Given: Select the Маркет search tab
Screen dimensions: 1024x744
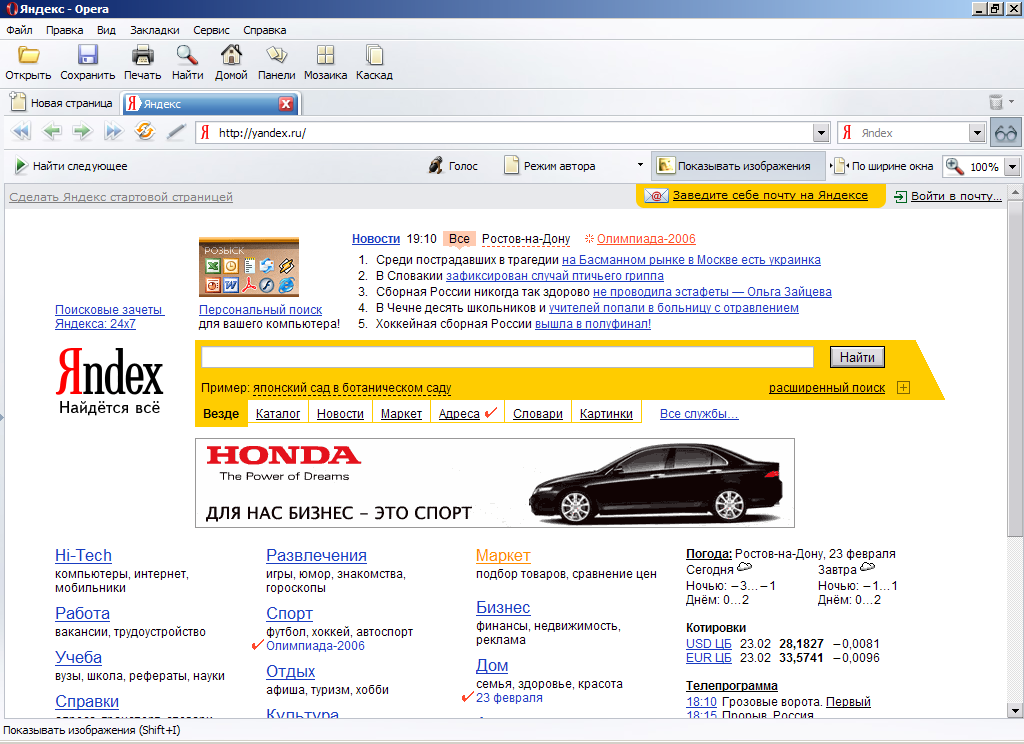Looking at the screenshot, I should click(x=401, y=413).
